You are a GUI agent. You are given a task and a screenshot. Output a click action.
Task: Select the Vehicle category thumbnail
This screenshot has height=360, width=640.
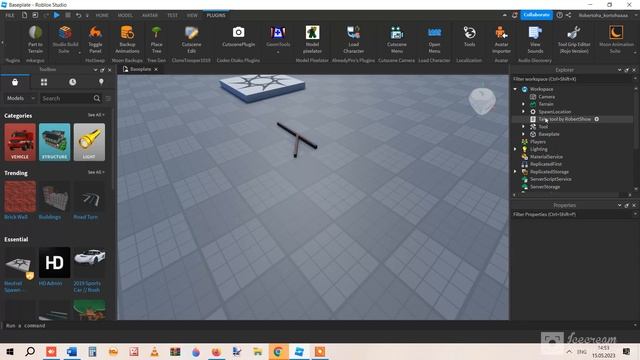coord(20,142)
